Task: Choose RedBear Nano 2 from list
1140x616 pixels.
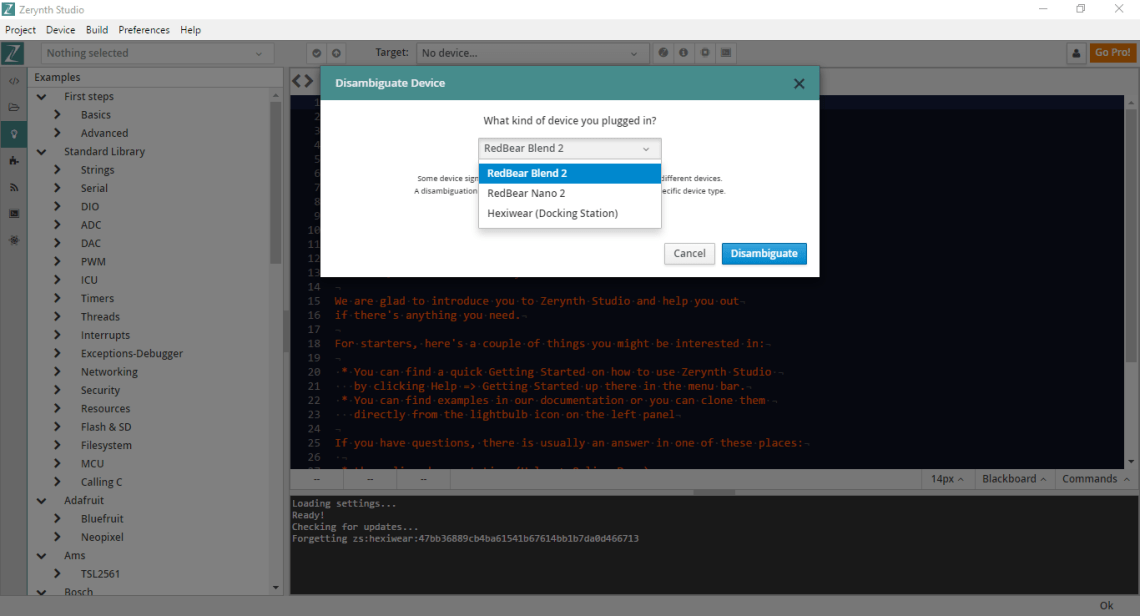Action: (569, 193)
